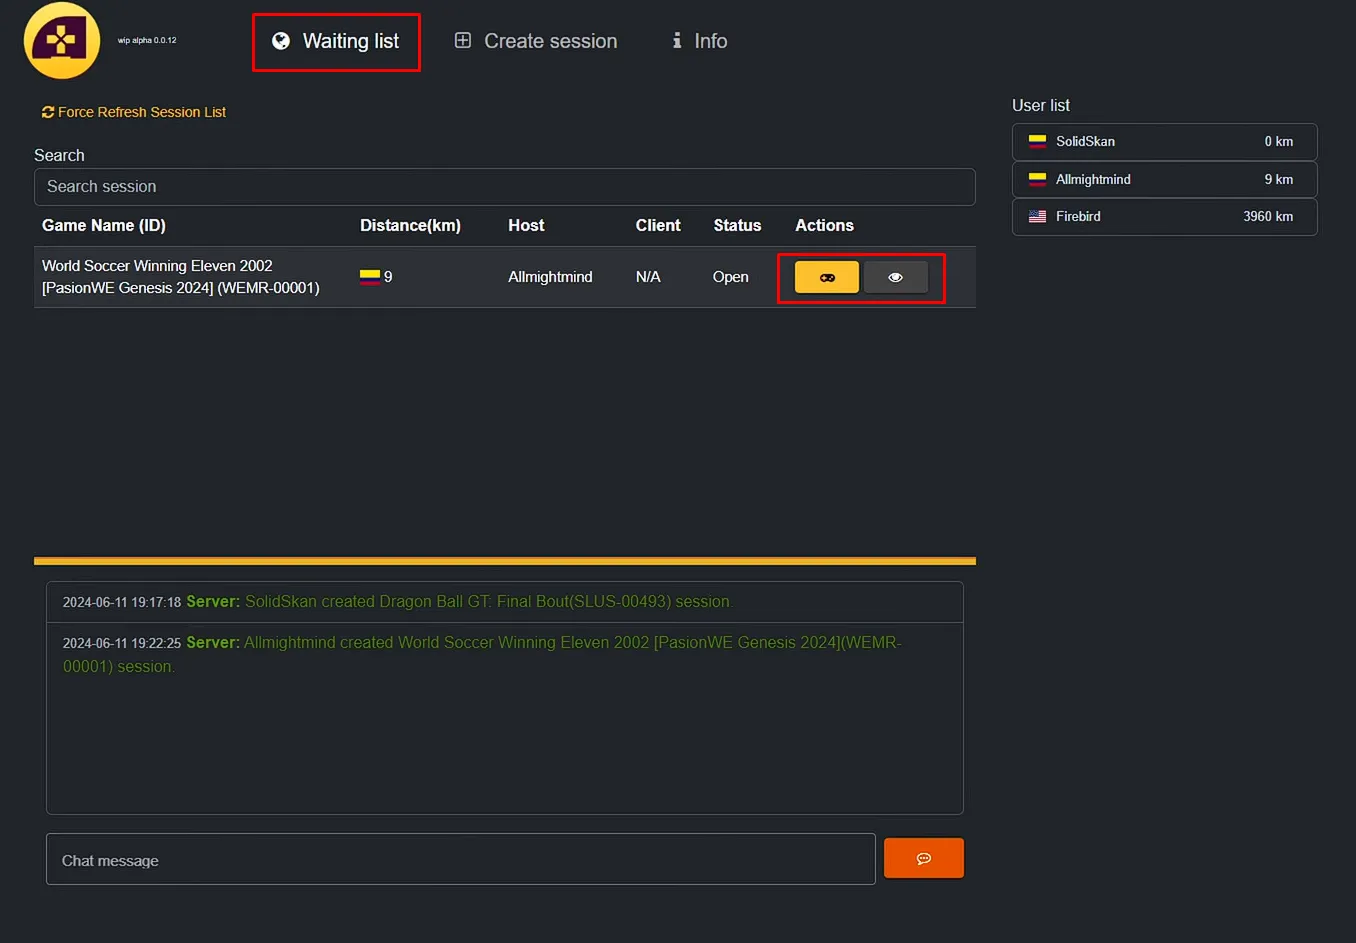Click the N/A client cell
Image resolution: width=1356 pixels, height=943 pixels.
[x=648, y=277]
